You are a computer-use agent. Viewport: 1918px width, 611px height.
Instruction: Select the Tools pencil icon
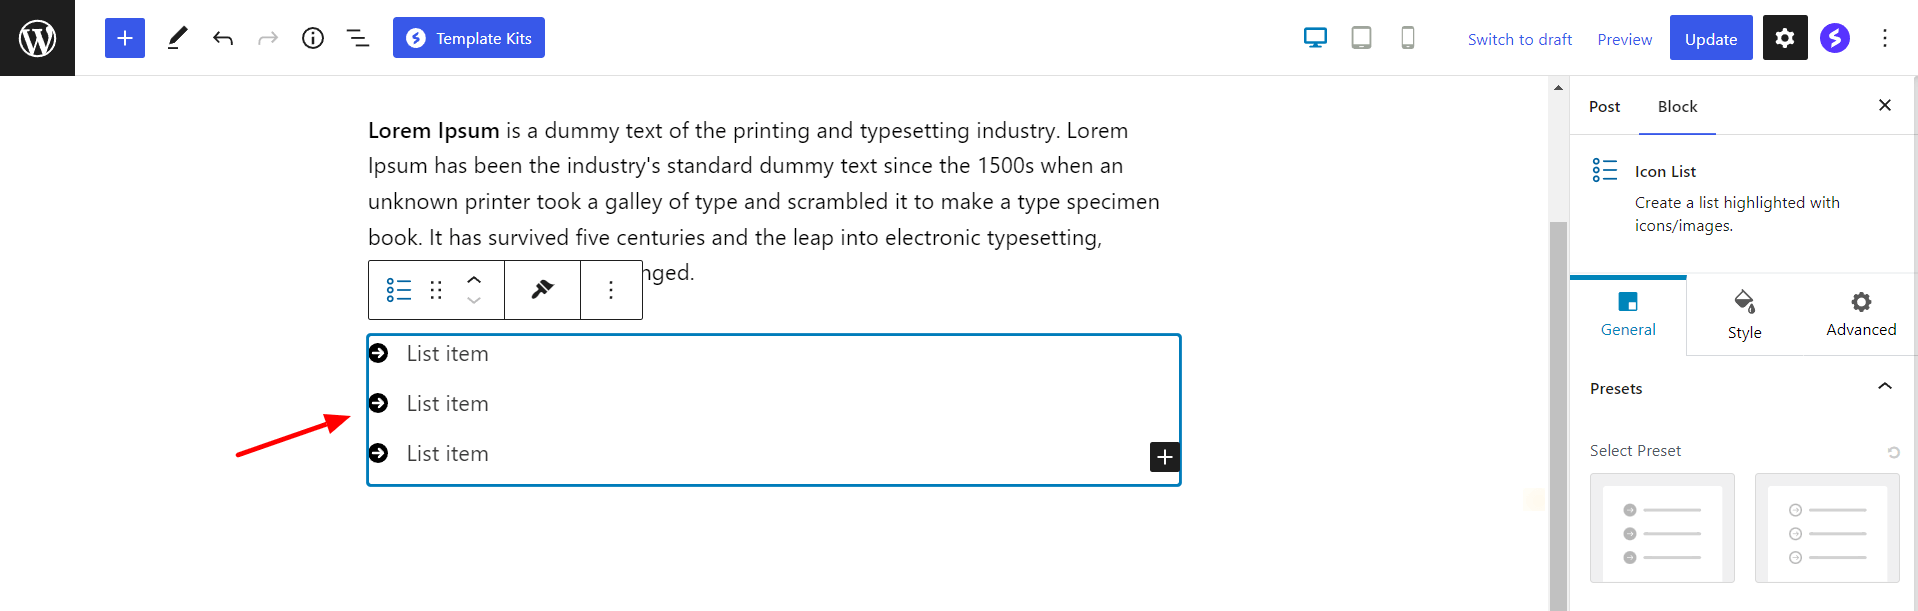click(178, 37)
